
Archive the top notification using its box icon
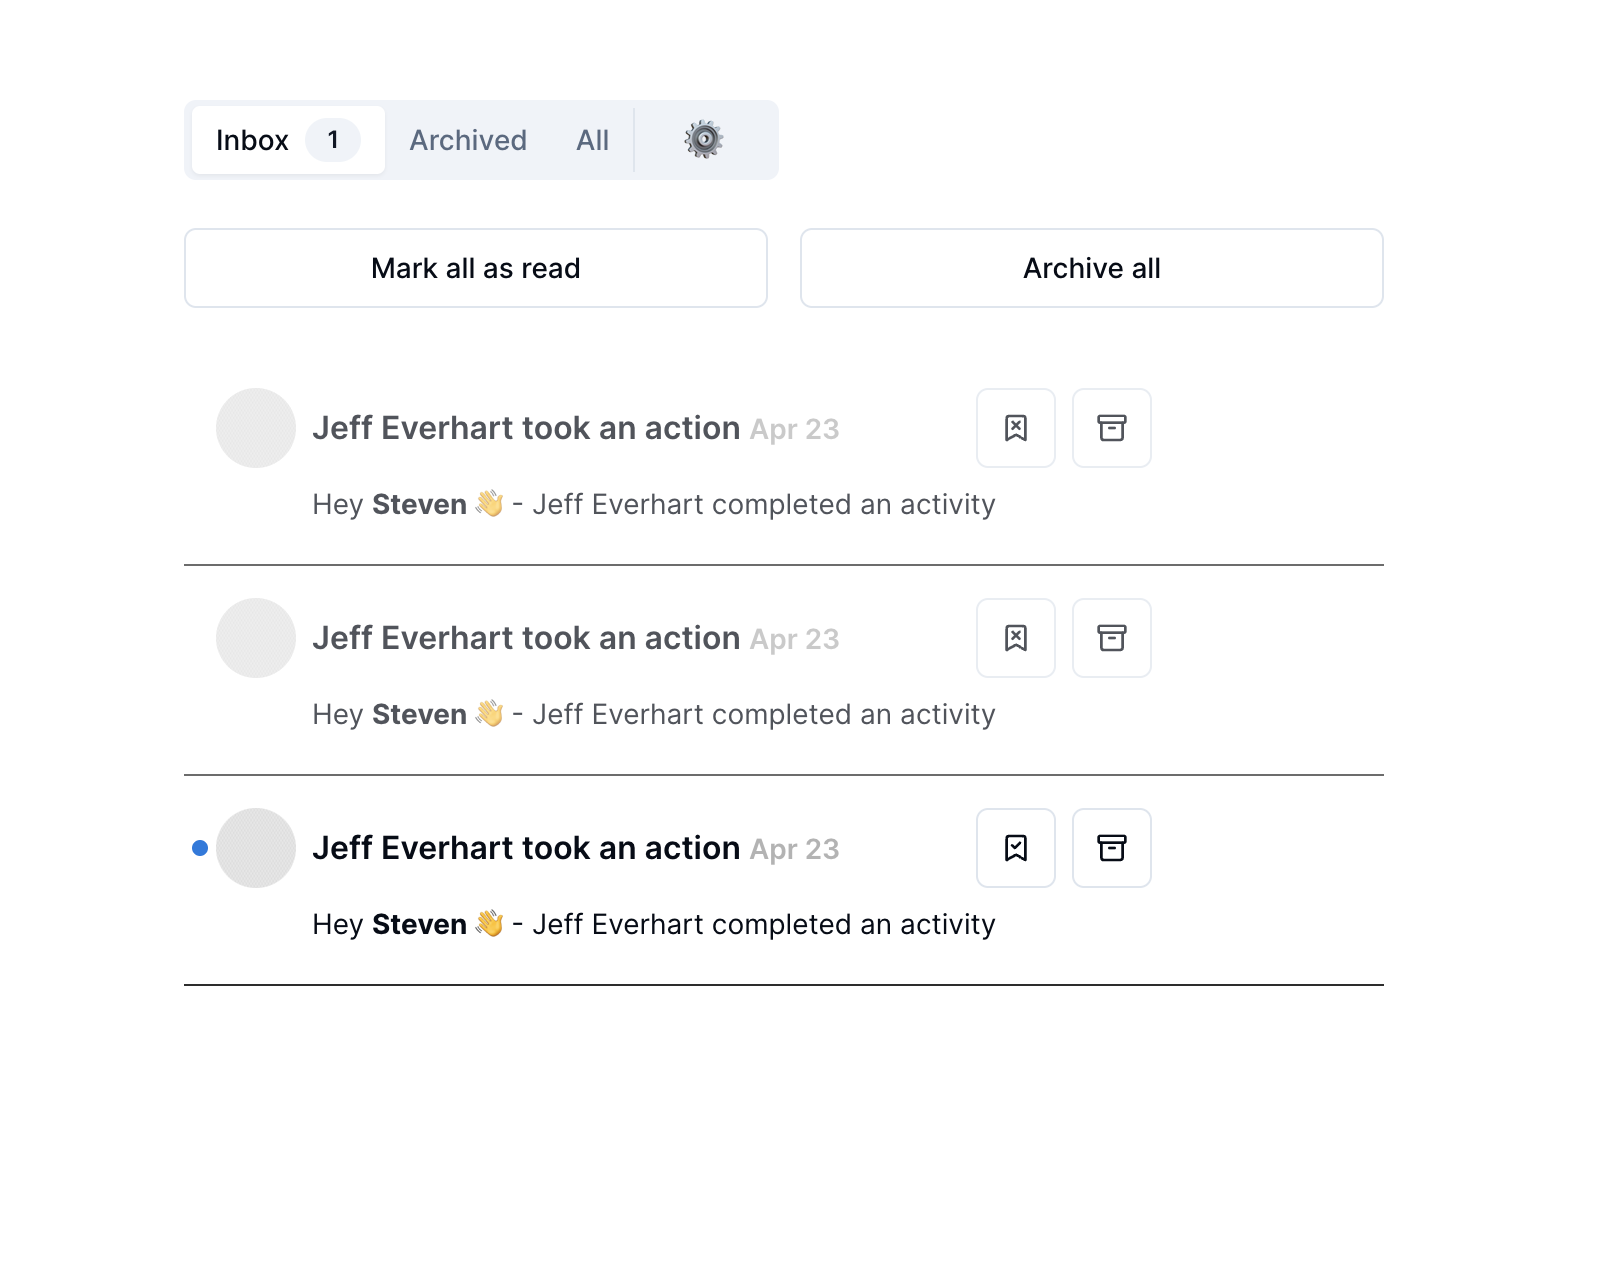point(1111,428)
